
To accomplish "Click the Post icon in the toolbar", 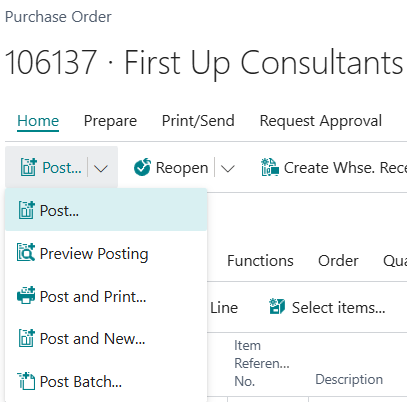I will [28, 167].
